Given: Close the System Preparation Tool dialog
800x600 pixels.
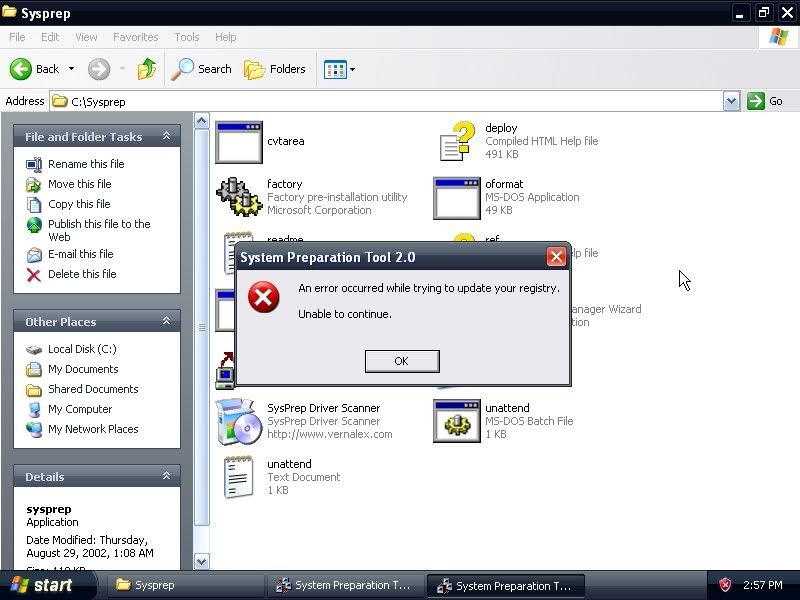Looking at the screenshot, I should (x=556, y=257).
